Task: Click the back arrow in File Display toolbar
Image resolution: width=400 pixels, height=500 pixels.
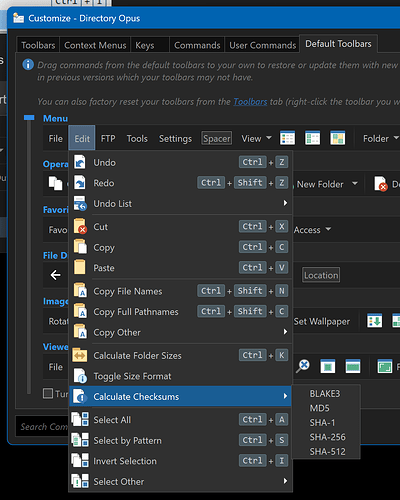Action: coord(55,275)
